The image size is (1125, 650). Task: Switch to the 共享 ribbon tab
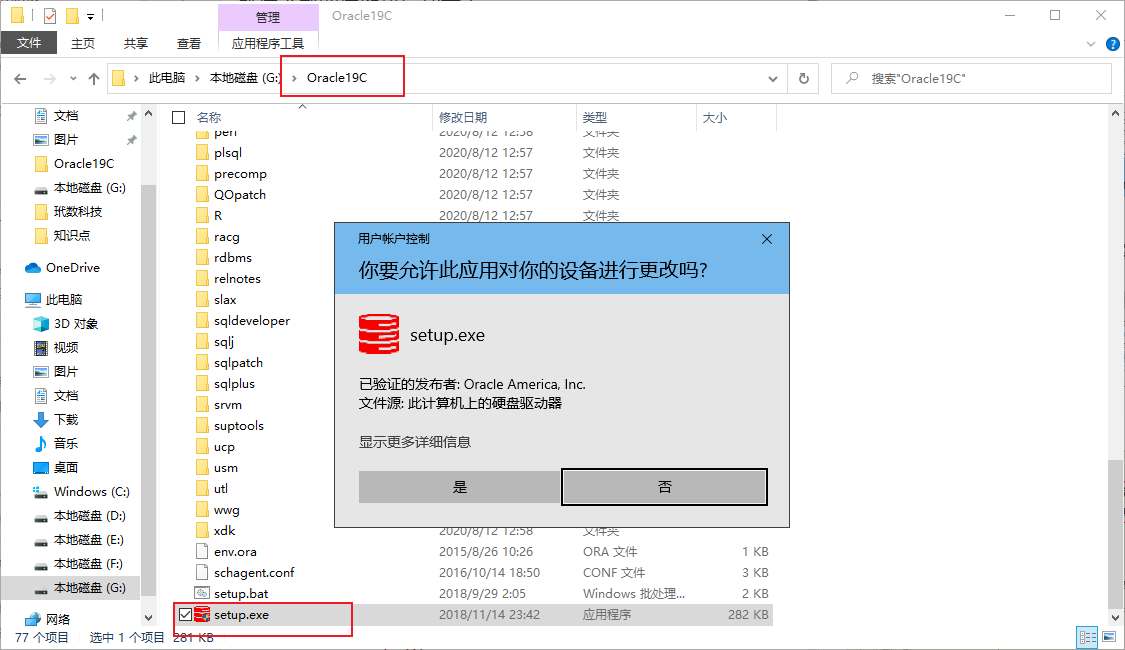pyautogui.click(x=136, y=43)
